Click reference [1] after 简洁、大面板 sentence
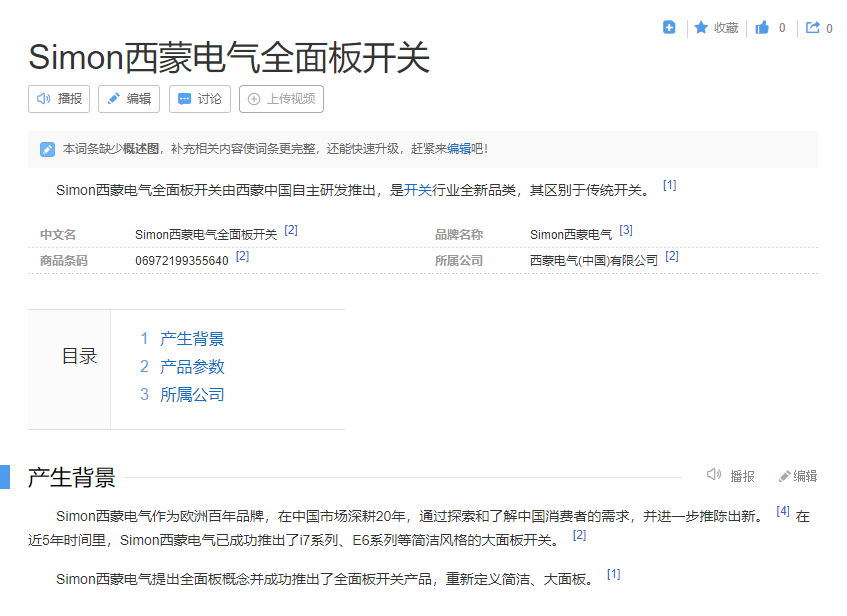The image size is (847, 616). [x=614, y=574]
